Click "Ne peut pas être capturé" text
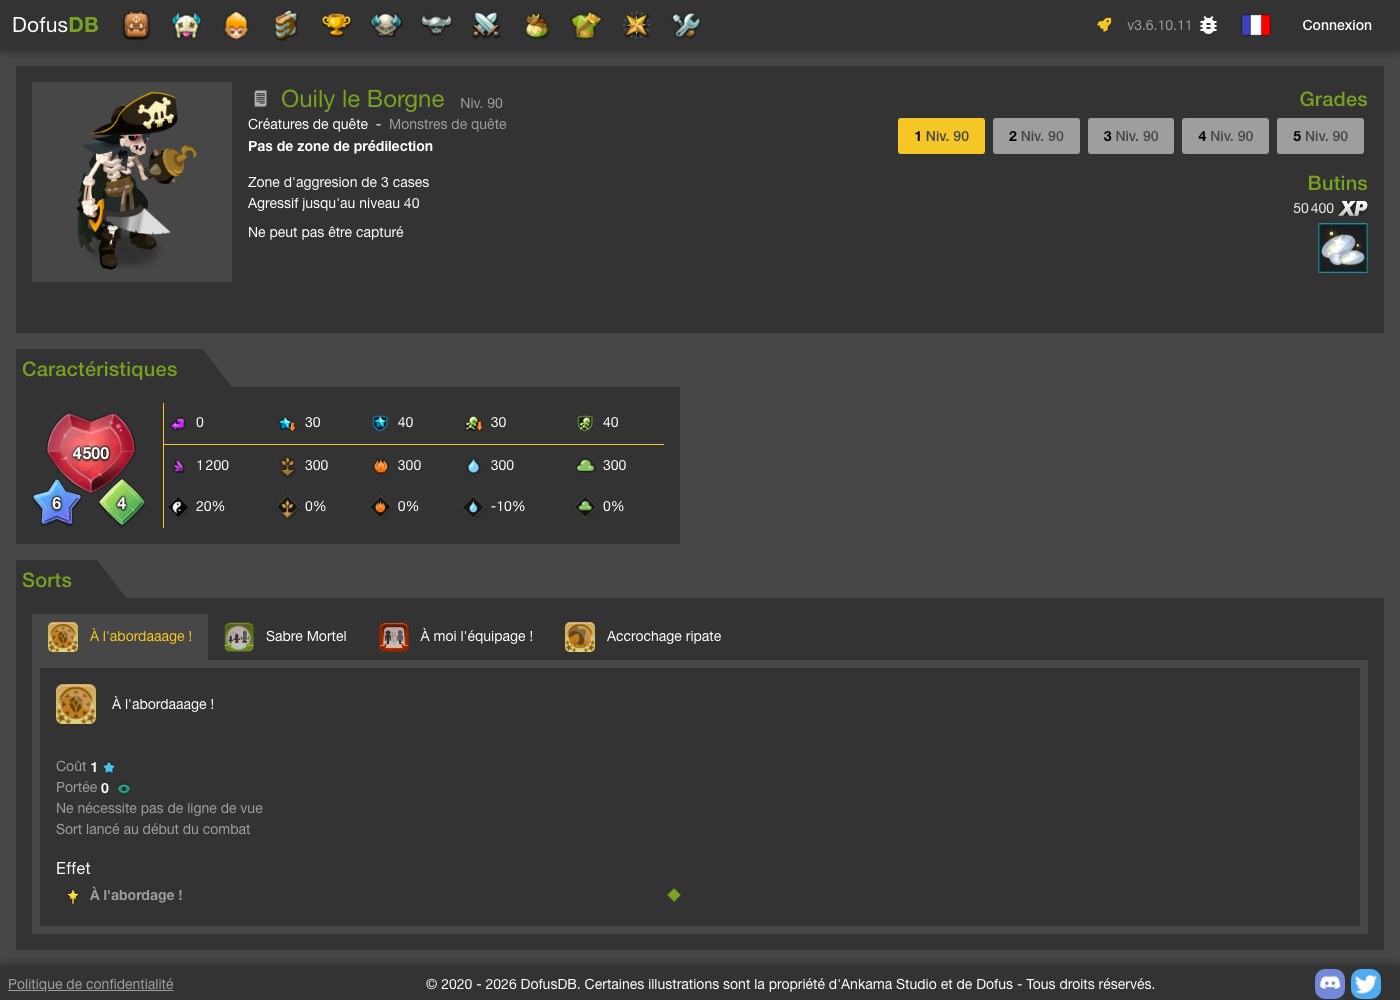 click(326, 232)
